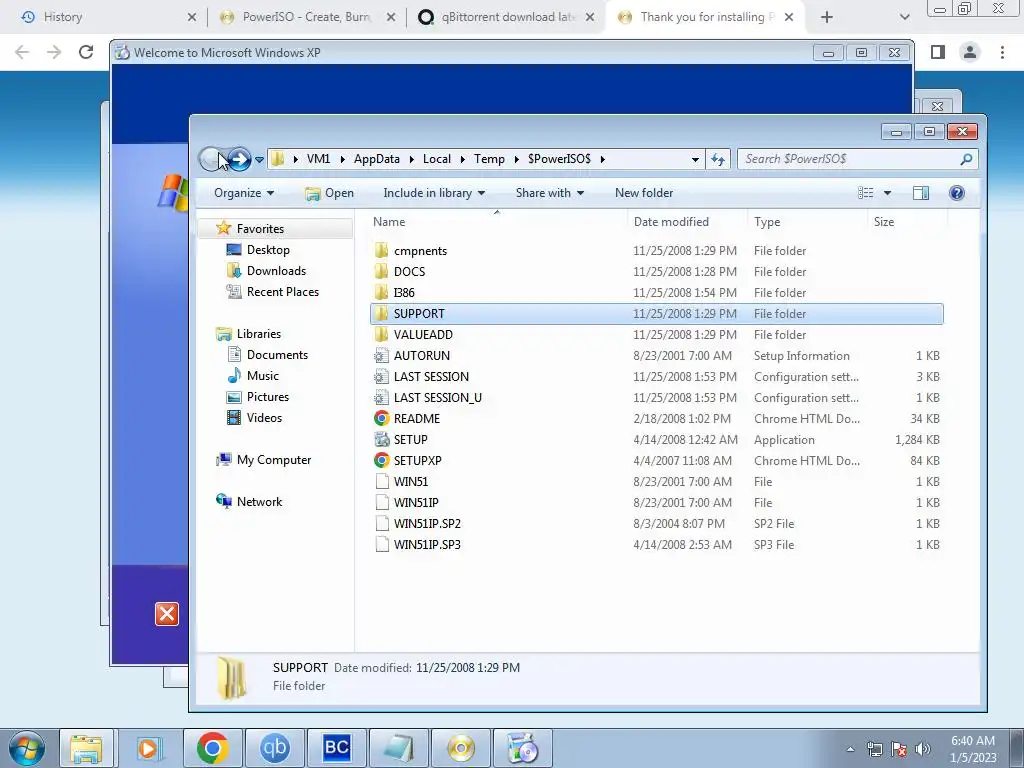Expand the address bar history dropdown
The image size is (1024, 768).
pyautogui.click(x=695, y=159)
